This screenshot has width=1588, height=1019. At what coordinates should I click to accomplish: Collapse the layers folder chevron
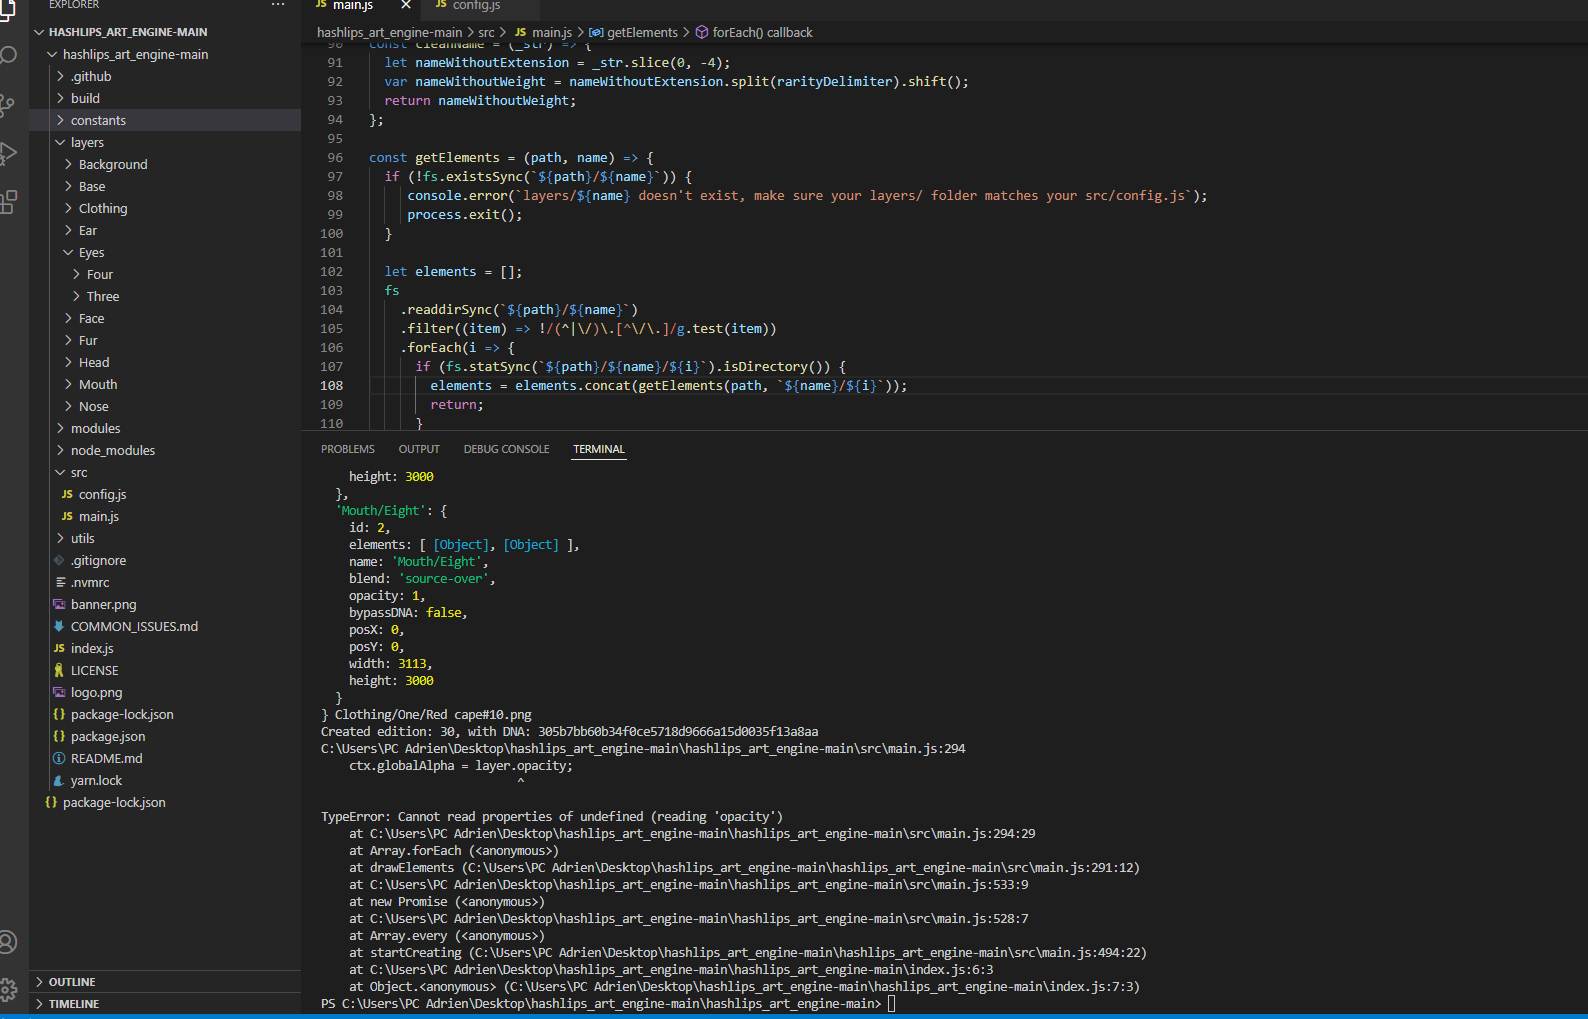pos(60,142)
